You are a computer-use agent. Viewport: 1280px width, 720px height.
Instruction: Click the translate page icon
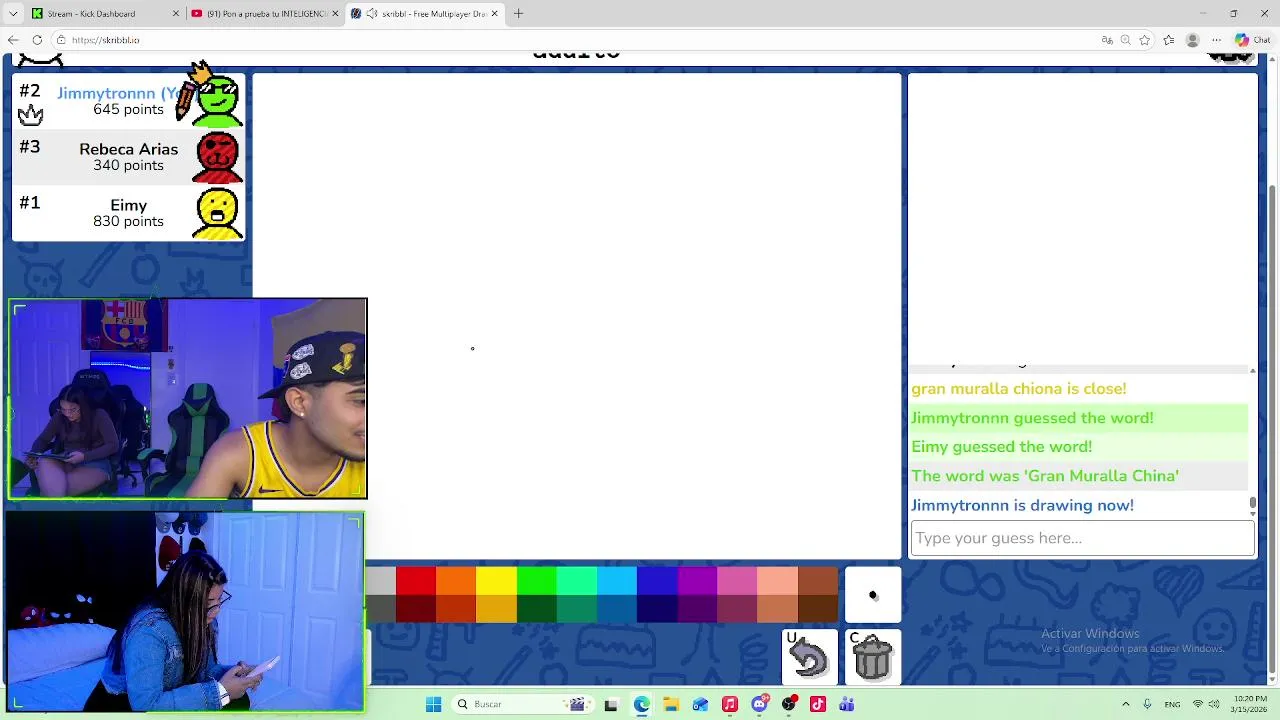point(1107,40)
